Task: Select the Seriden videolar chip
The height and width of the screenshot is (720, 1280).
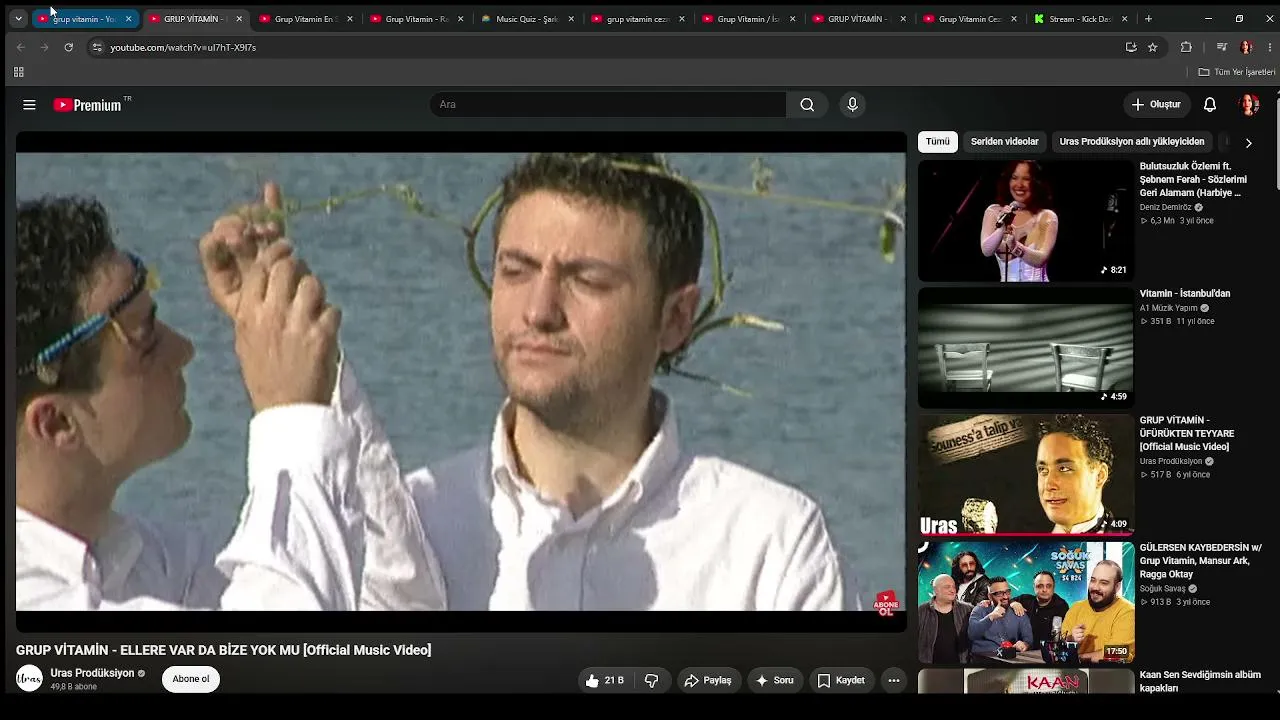Action: pos(1005,142)
